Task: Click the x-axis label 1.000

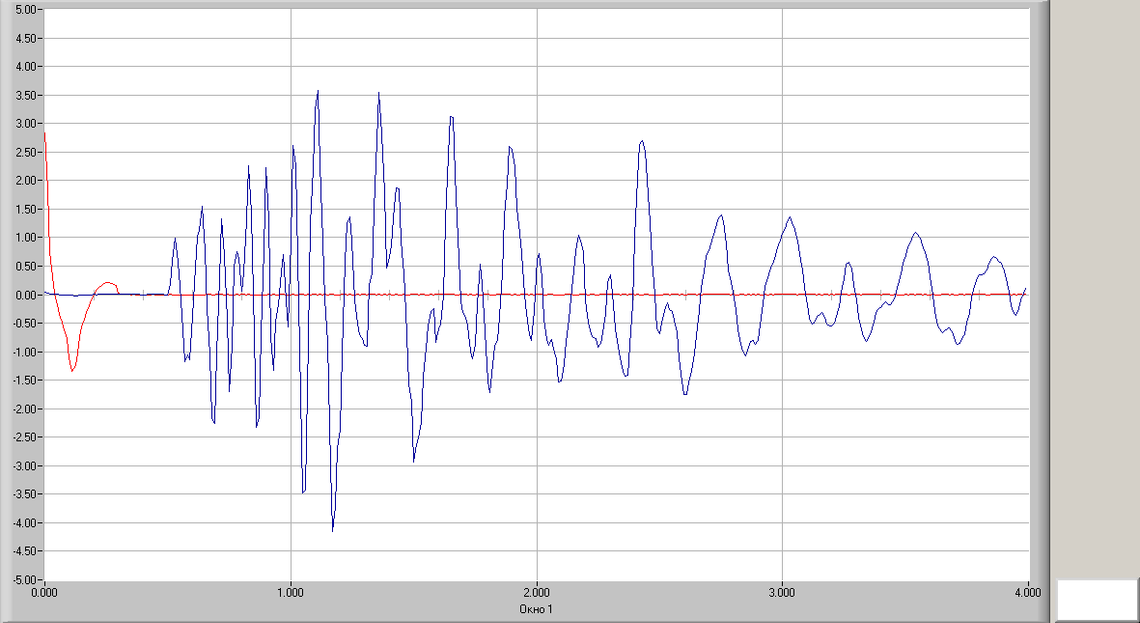Action: click(291, 593)
